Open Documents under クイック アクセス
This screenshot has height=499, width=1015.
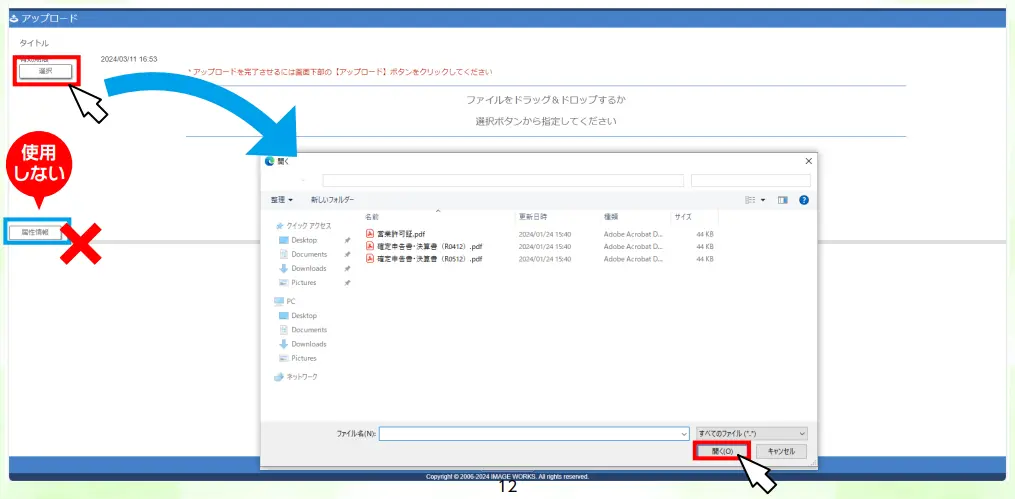(x=309, y=254)
